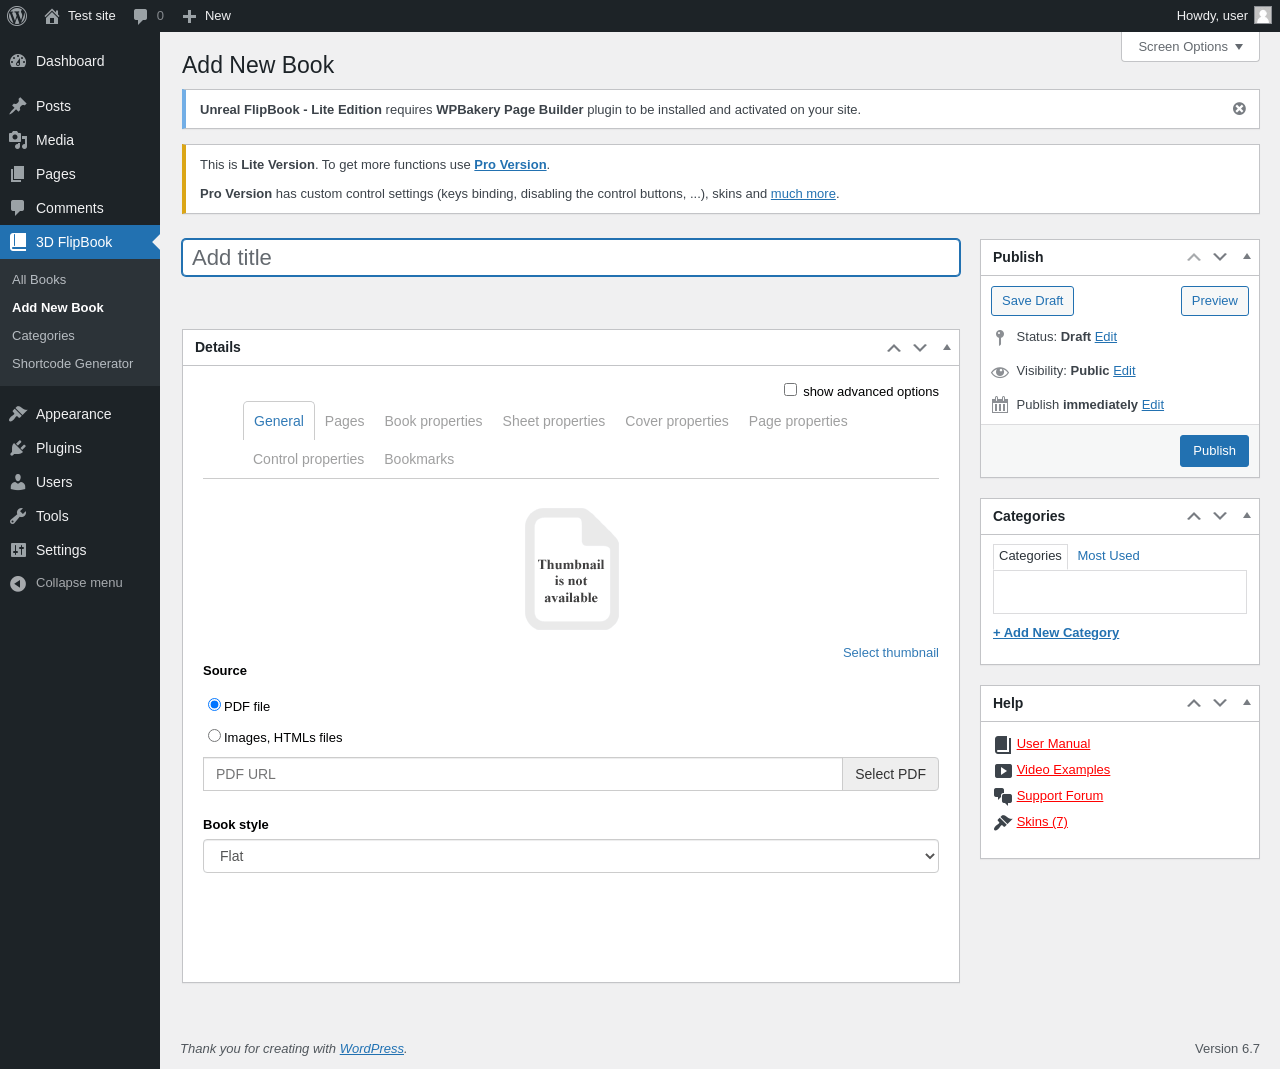The image size is (1280, 1069).
Task: Switch to the Book properties tab
Action: point(433,421)
